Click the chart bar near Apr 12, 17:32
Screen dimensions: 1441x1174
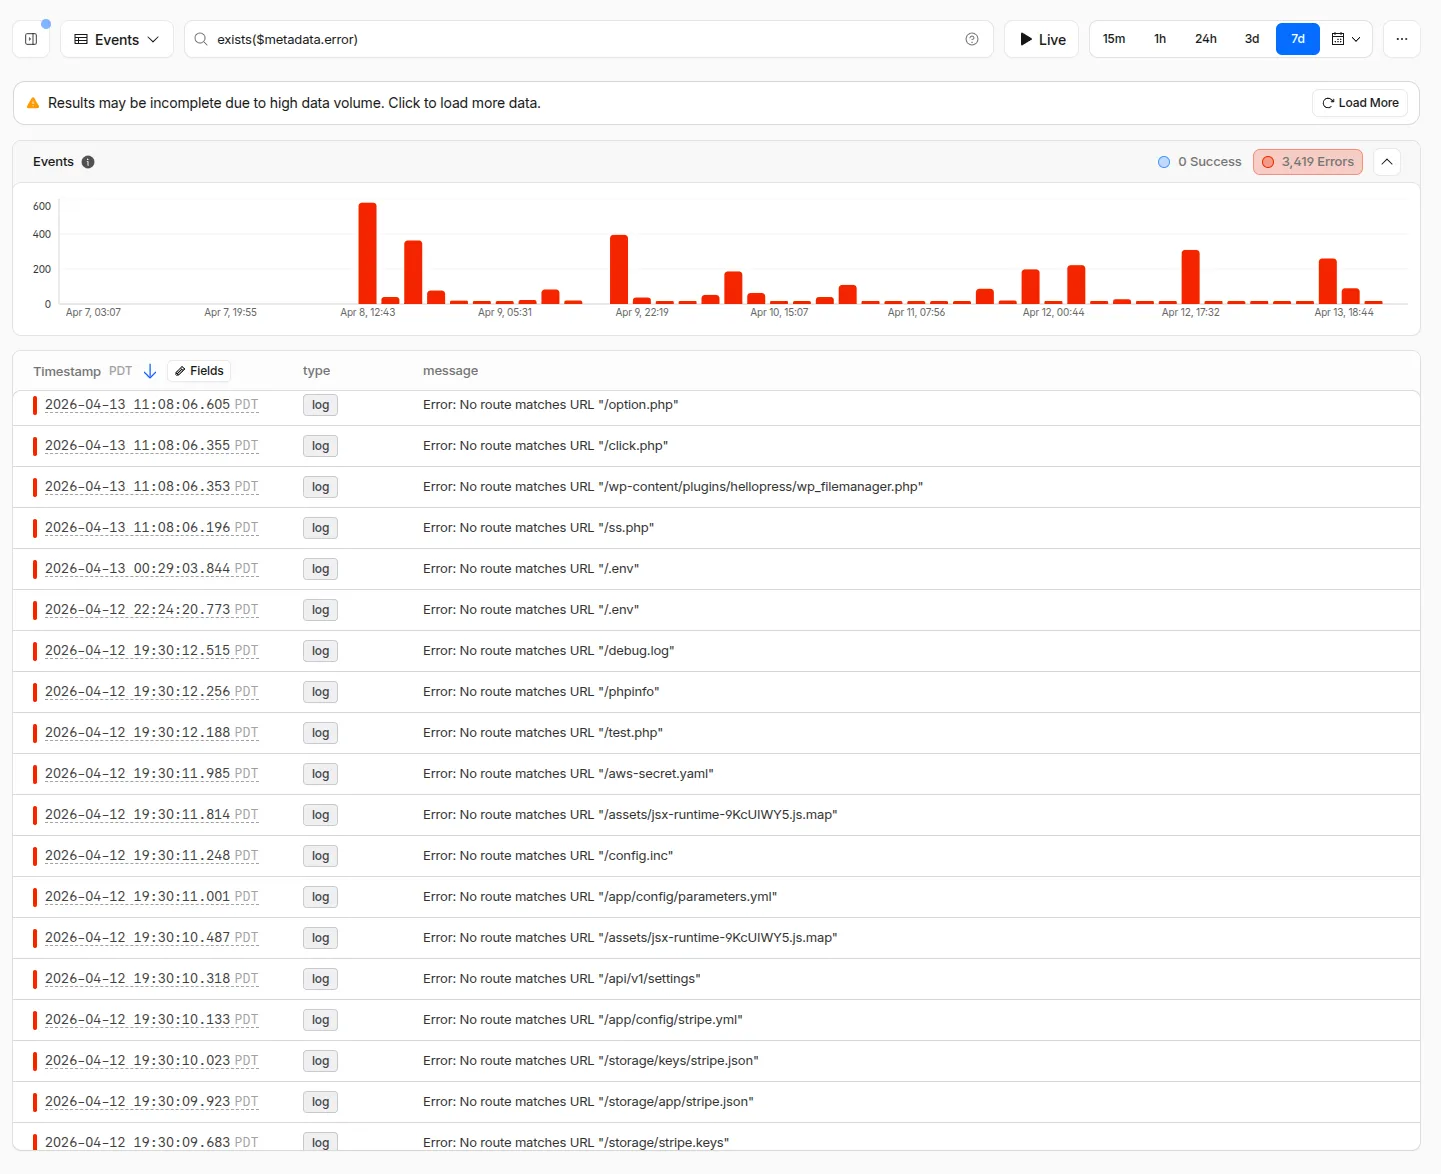[x=1190, y=277]
